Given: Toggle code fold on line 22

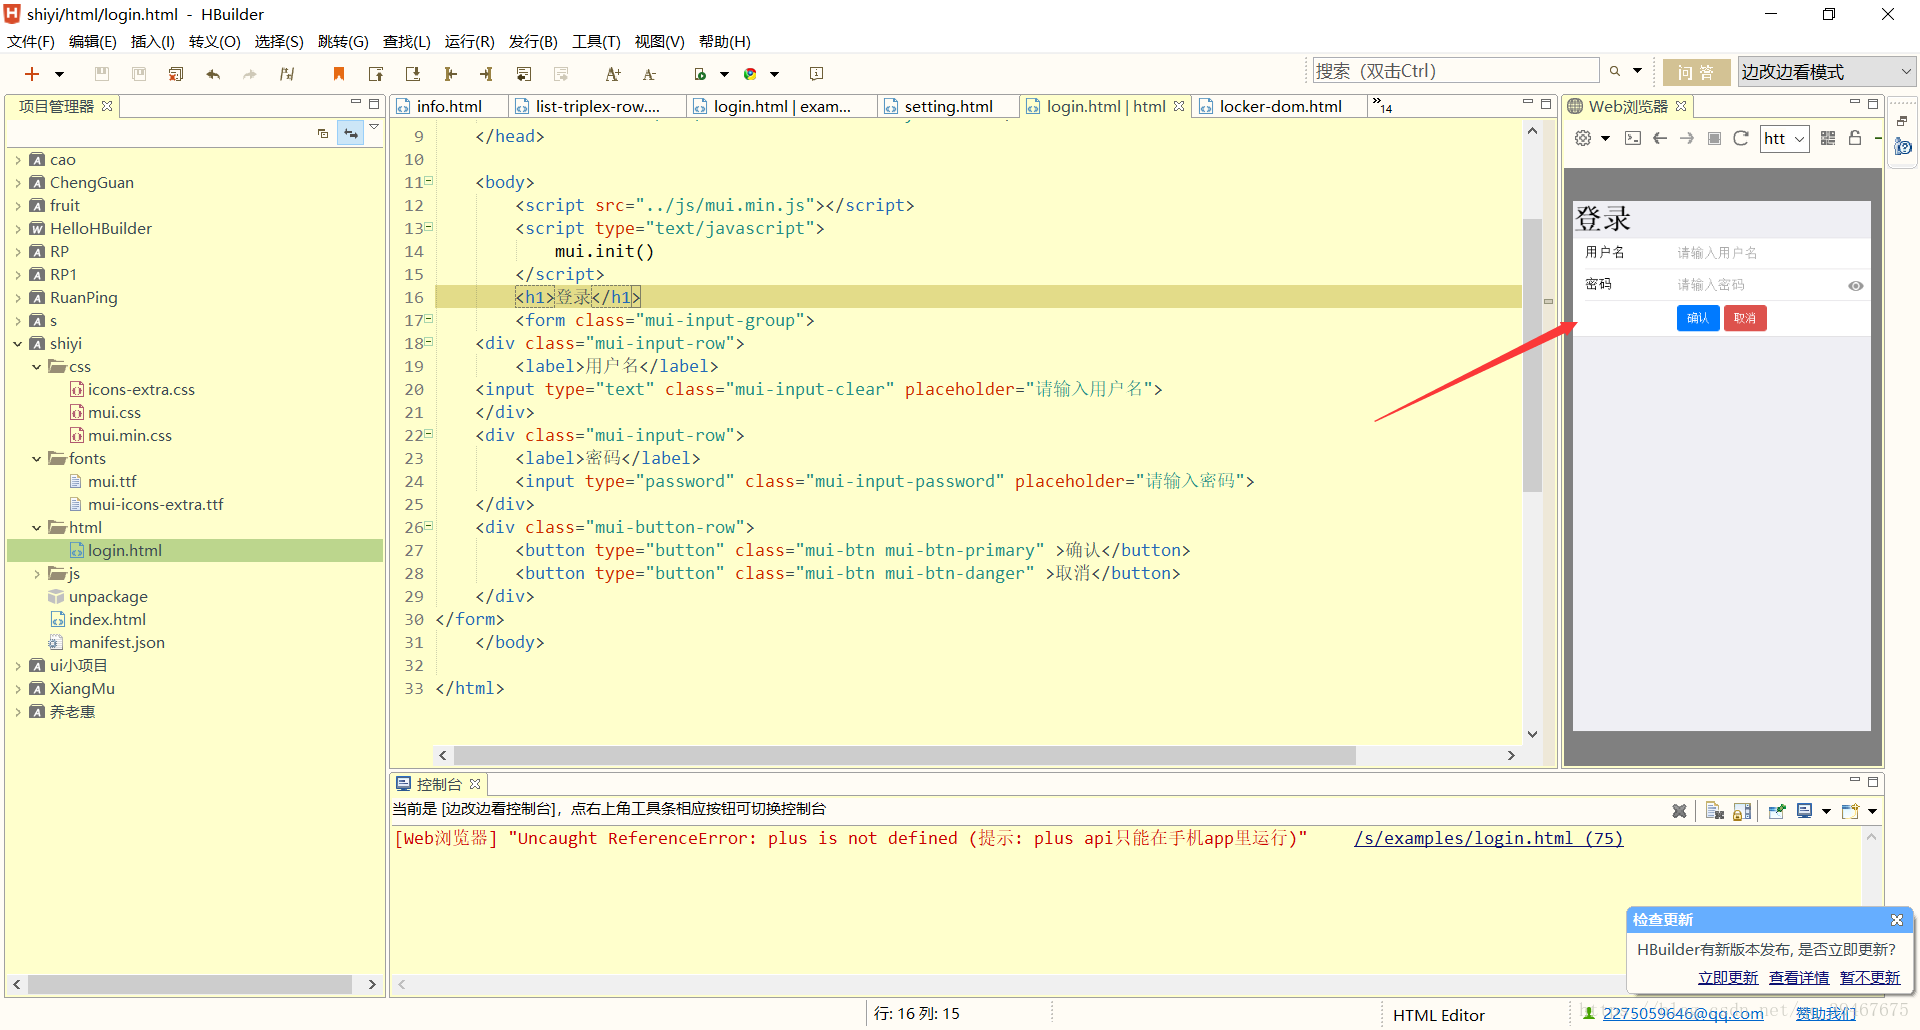Looking at the screenshot, I should (429, 435).
